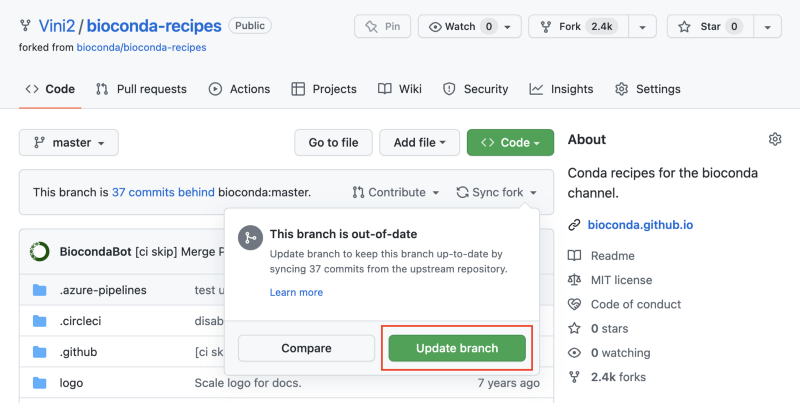Click the About settings gear icon
This screenshot has height=403, width=800.
click(774, 139)
